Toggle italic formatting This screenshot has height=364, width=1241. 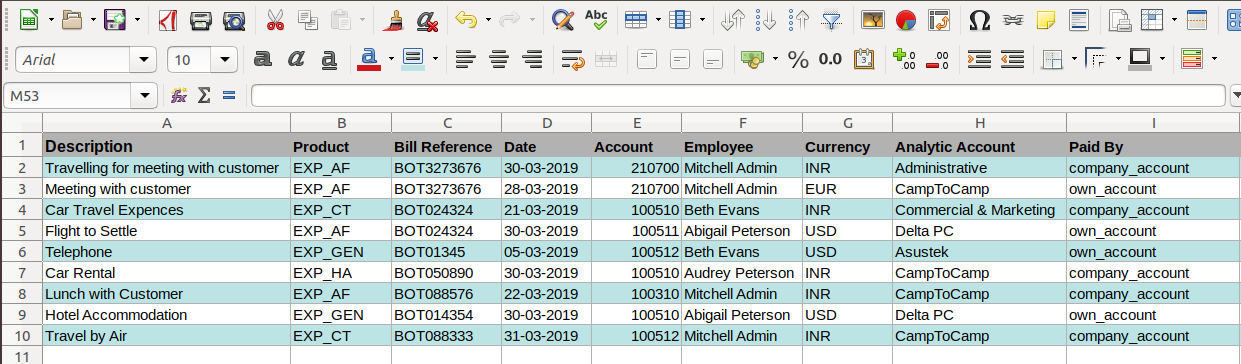pos(296,59)
